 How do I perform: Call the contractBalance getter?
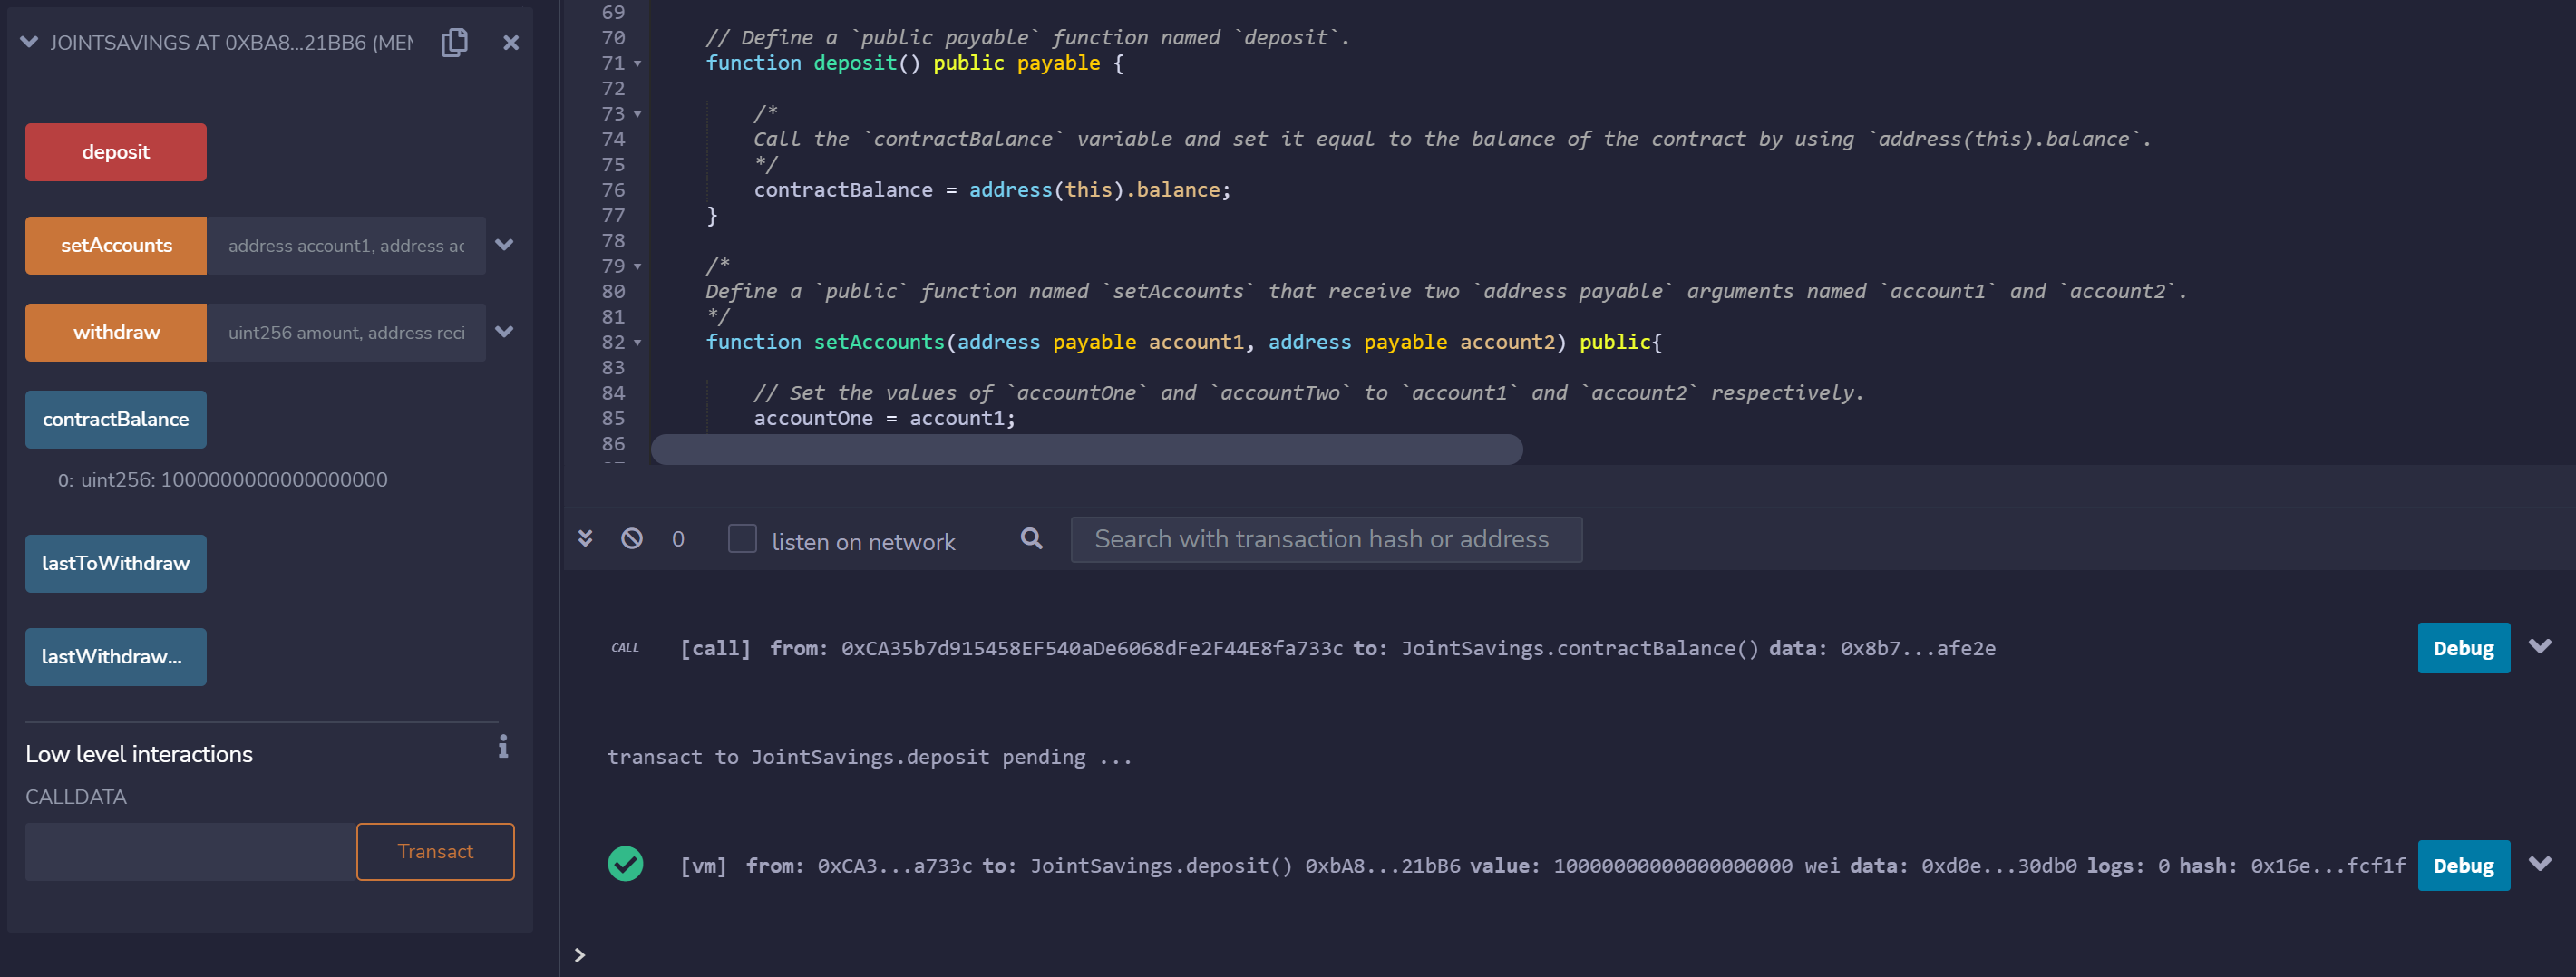point(116,419)
